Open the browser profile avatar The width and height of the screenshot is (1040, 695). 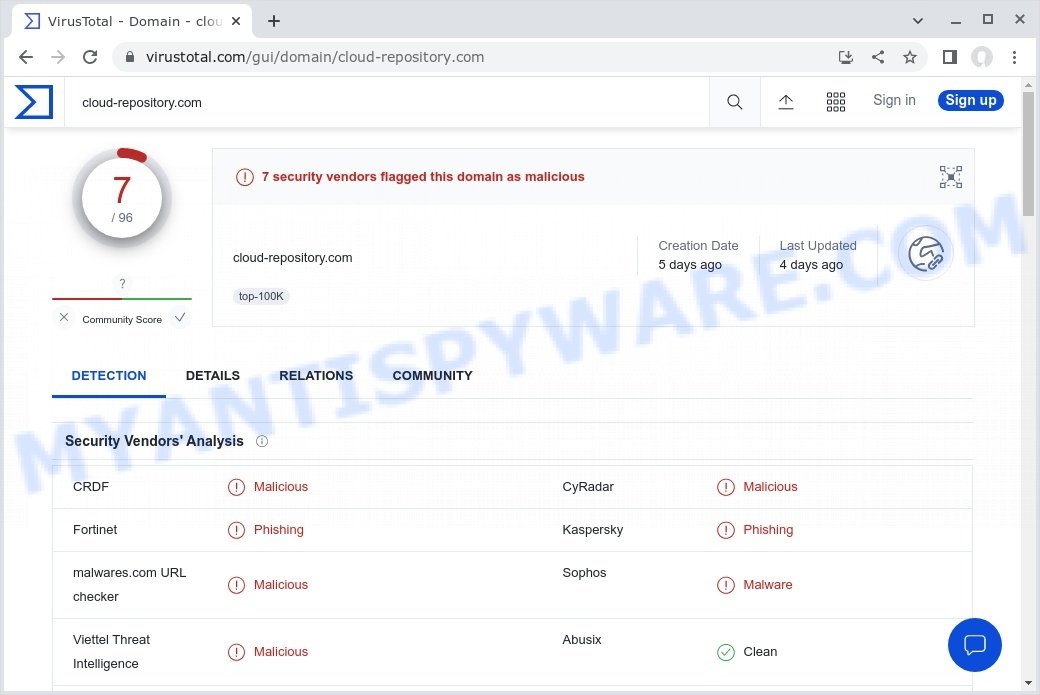pos(982,57)
